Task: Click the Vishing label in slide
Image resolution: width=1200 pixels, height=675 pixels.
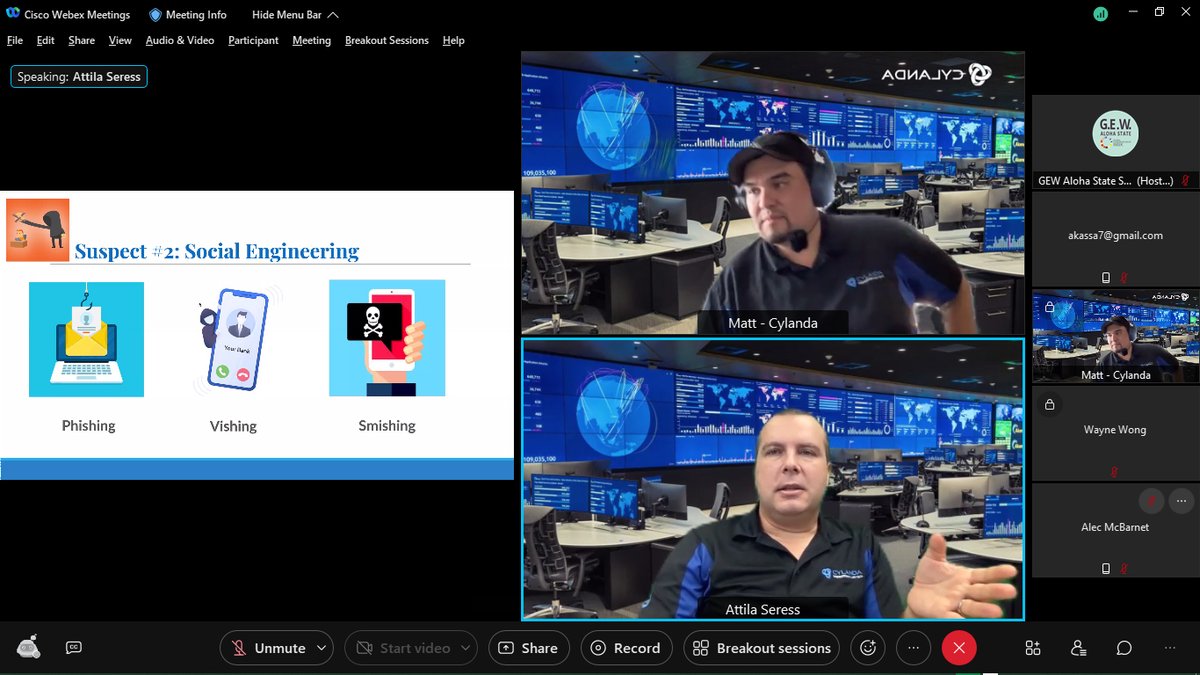Action: click(x=233, y=426)
